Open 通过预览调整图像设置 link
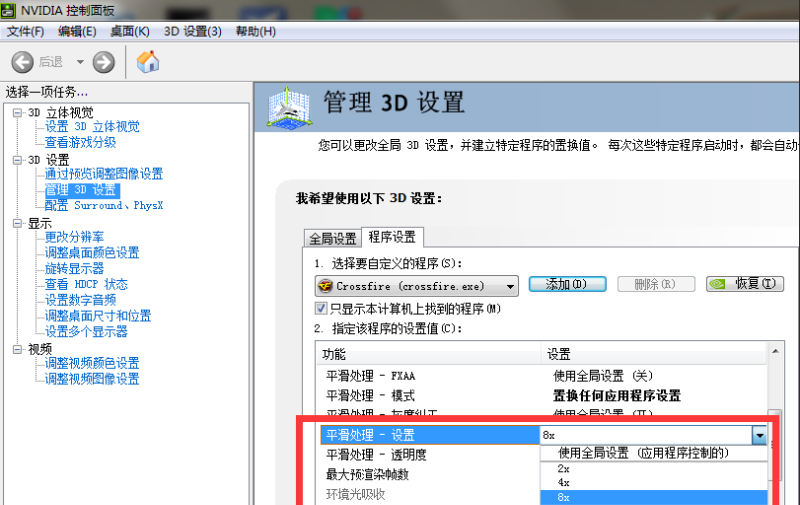 [x=104, y=174]
